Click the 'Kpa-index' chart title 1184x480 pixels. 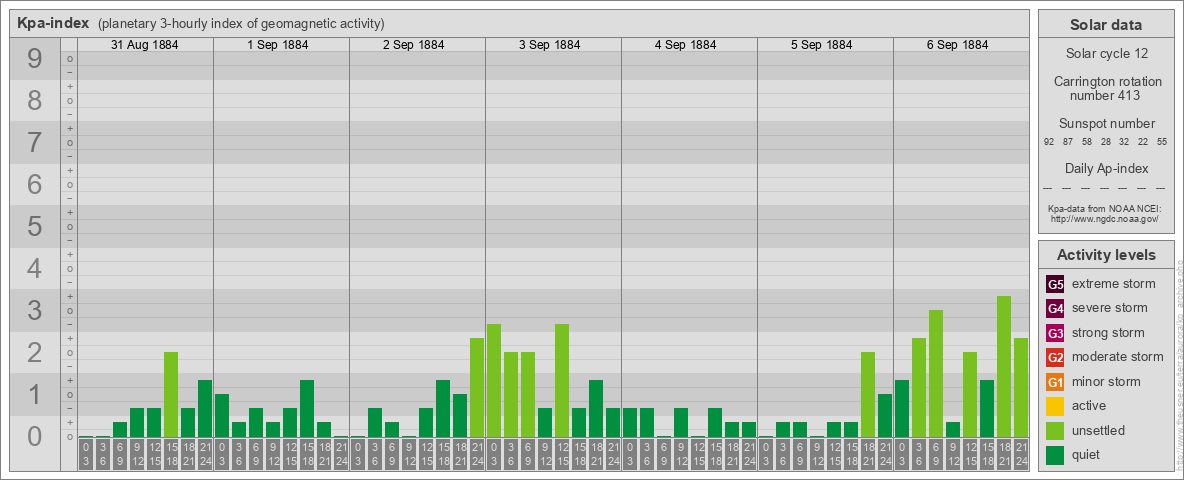[x=54, y=23]
